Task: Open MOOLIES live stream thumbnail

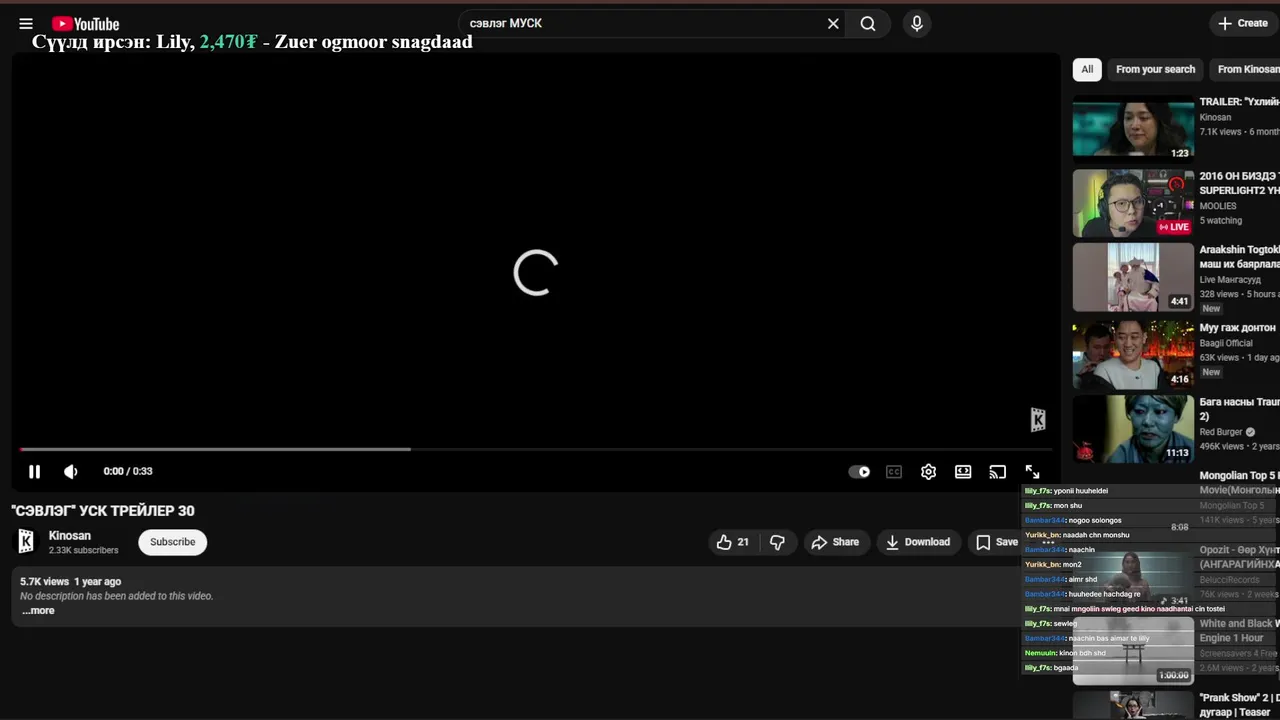Action: [x=1134, y=203]
